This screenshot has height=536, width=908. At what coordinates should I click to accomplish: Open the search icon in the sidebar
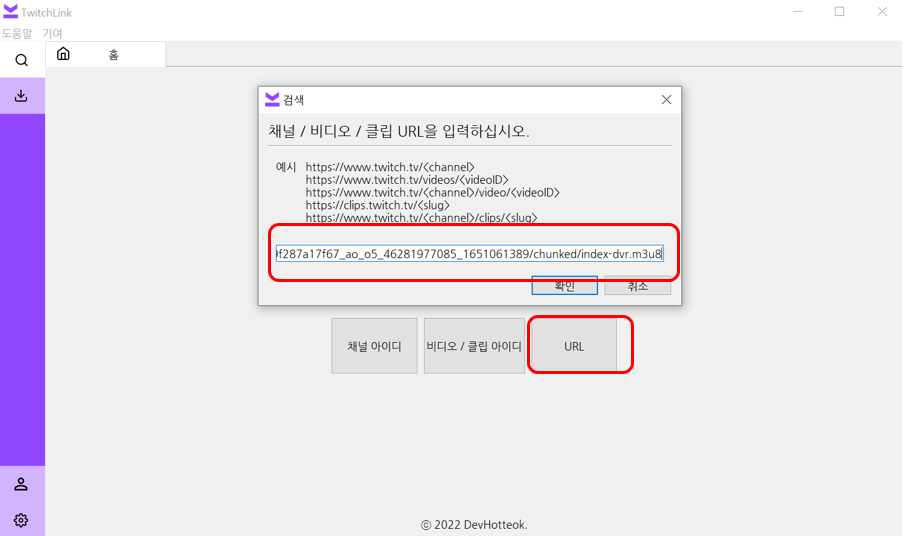[21, 60]
